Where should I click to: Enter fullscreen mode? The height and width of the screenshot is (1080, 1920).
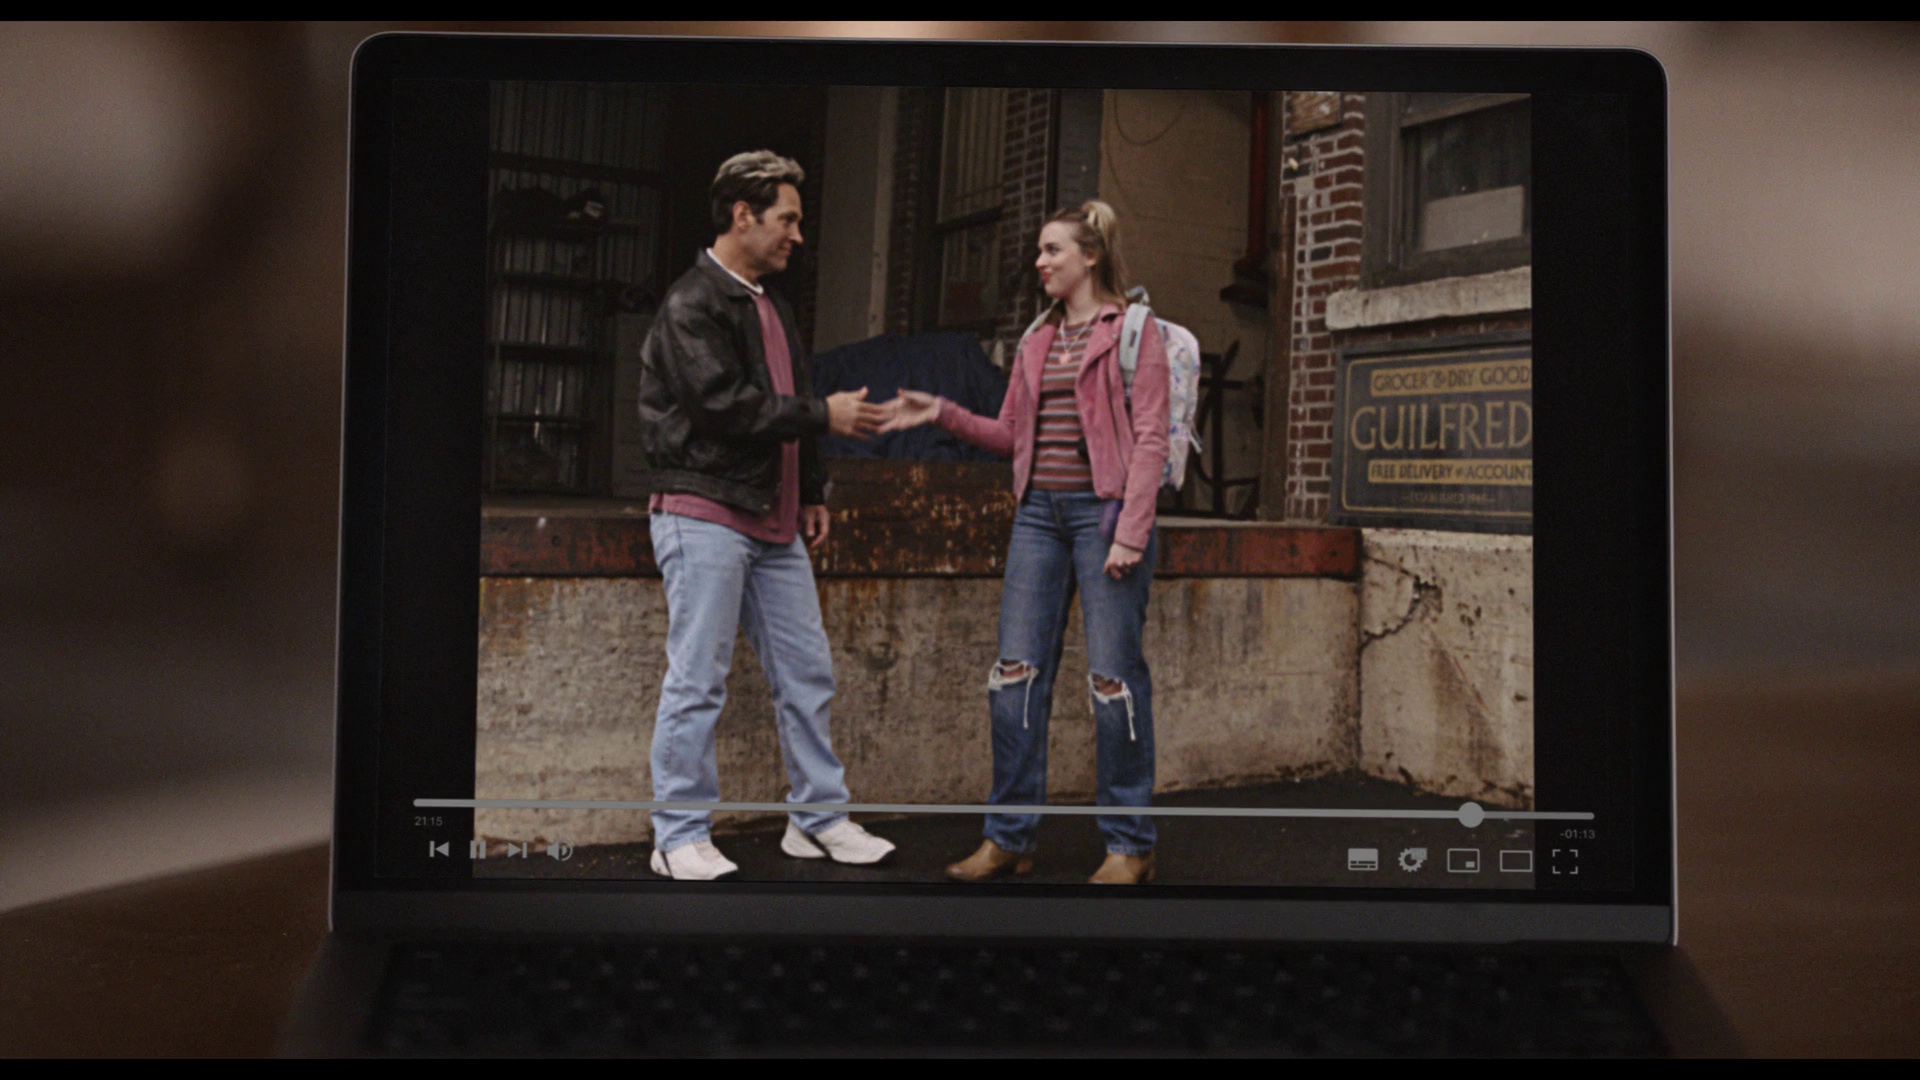click(x=1565, y=861)
